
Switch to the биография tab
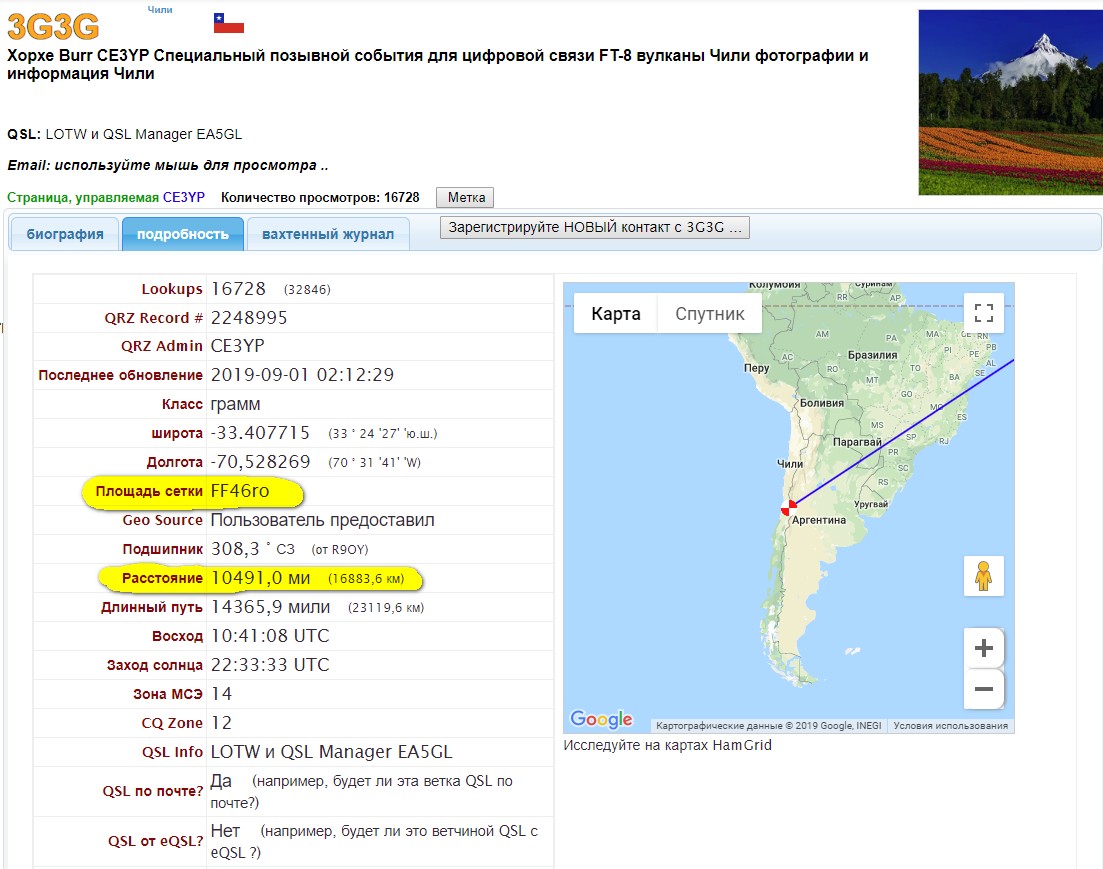tap(65, 235)
